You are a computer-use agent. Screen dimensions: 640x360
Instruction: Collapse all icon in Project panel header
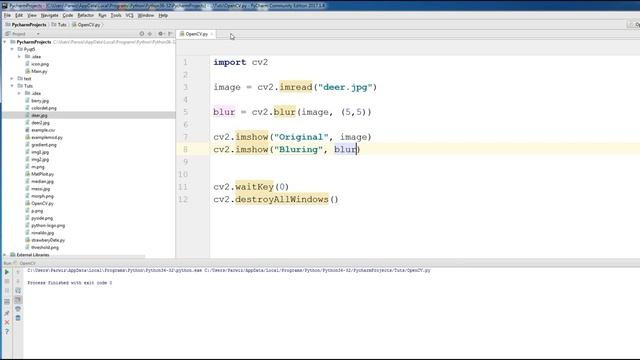(x=150, y=34)
